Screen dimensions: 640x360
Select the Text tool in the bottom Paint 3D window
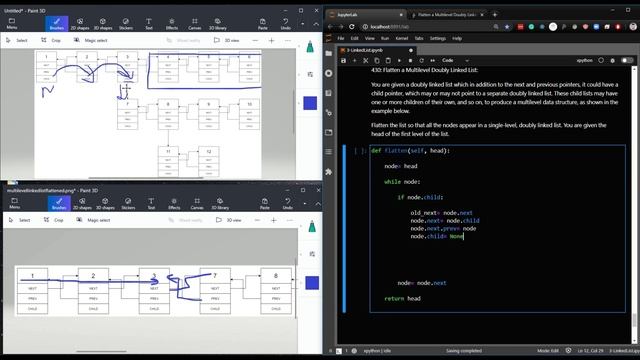pos(151,203)
